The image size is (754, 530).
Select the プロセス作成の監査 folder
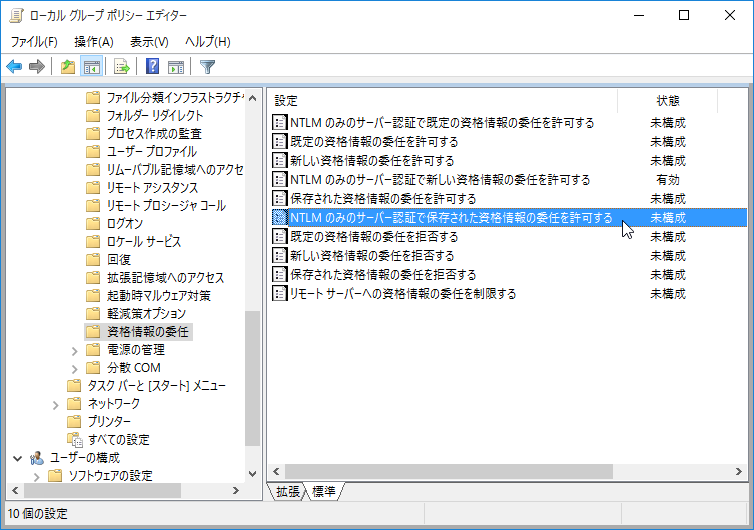click(x=144, y=134)
